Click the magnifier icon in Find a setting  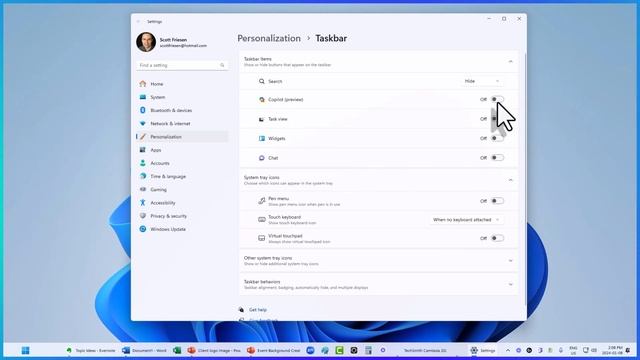222,65
